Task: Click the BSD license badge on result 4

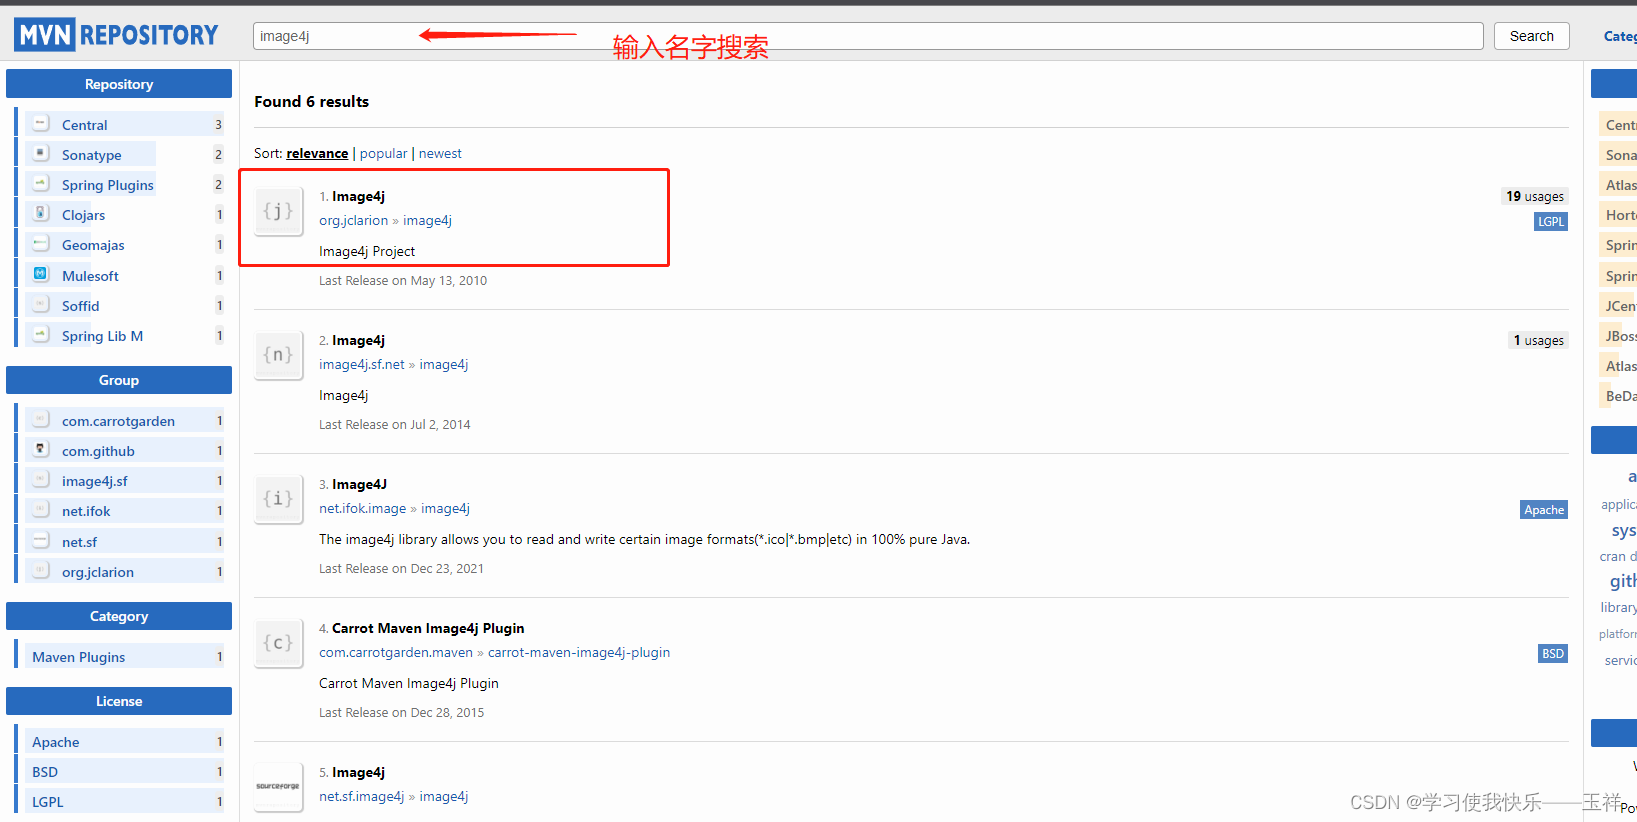Action: (1552, 653)
